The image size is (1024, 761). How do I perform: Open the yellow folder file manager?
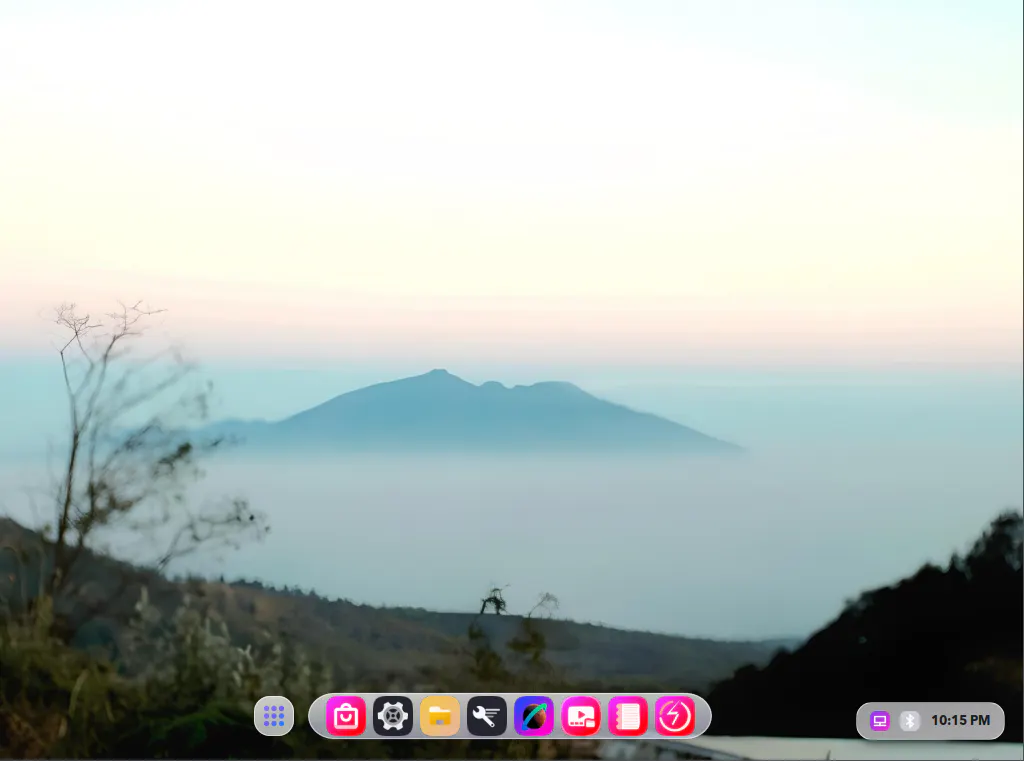(440, 716)
